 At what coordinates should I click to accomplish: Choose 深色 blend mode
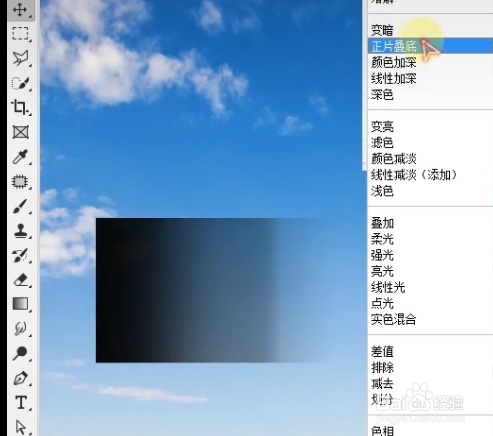click(x=382, y=95)
